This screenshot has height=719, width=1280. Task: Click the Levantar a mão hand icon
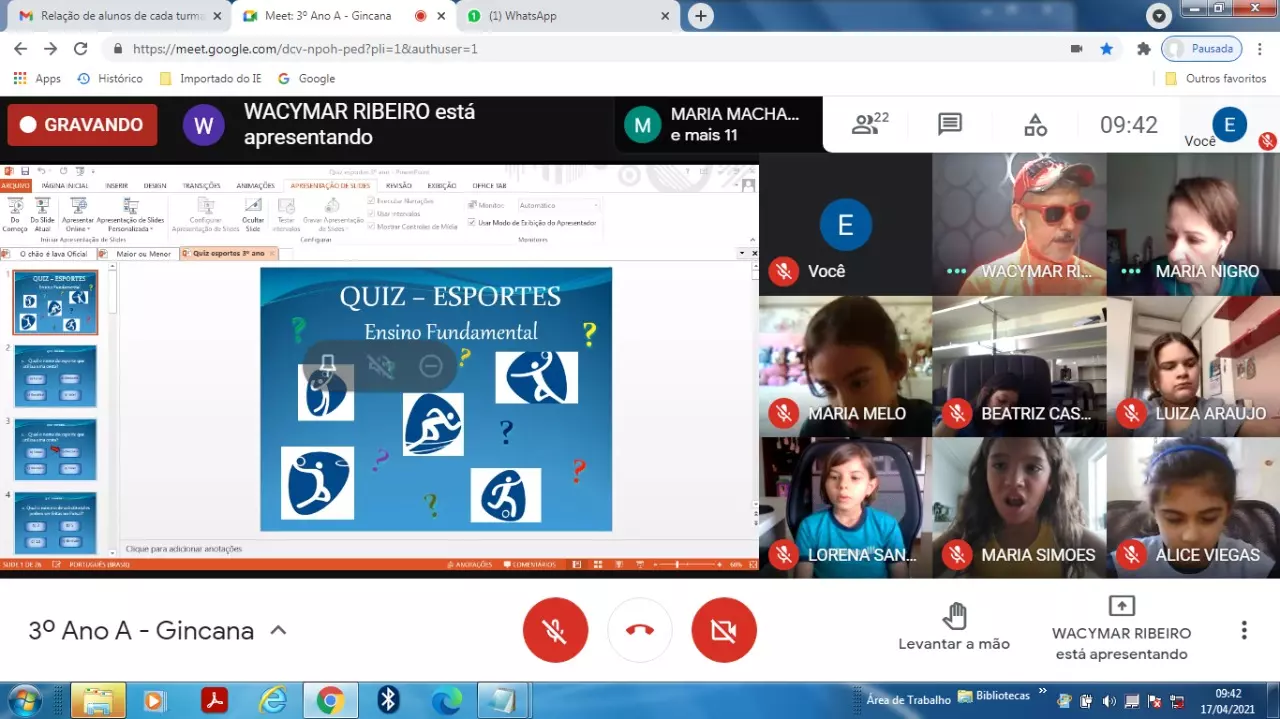pos(954,616)
